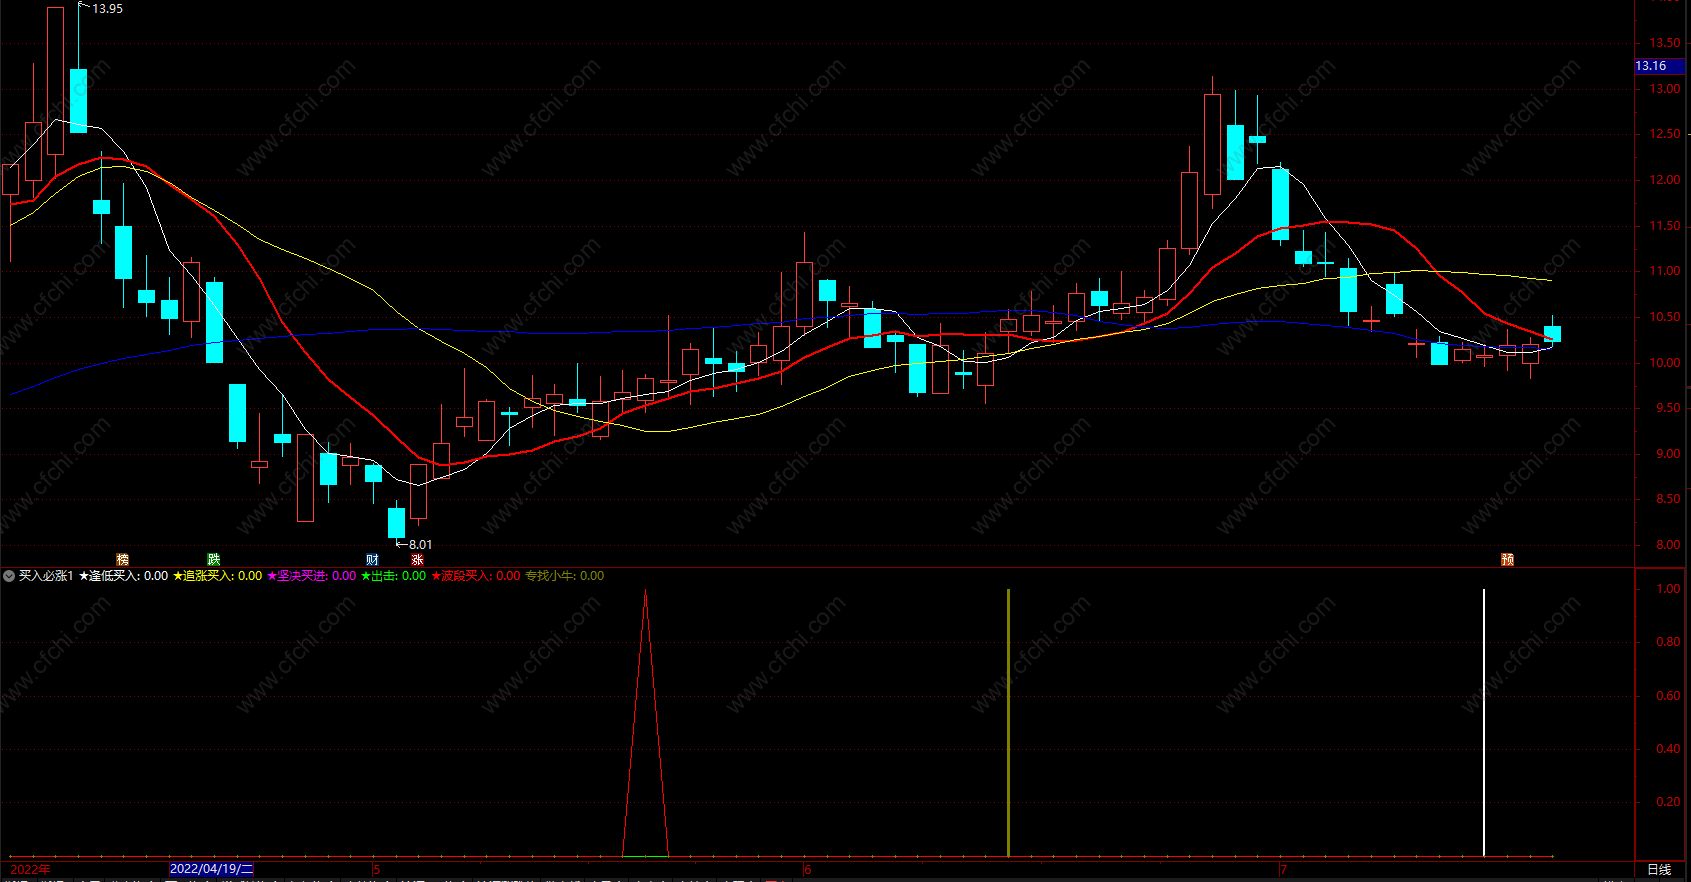Select the 买入必涨1 indicator name

[x=46, y=576]
